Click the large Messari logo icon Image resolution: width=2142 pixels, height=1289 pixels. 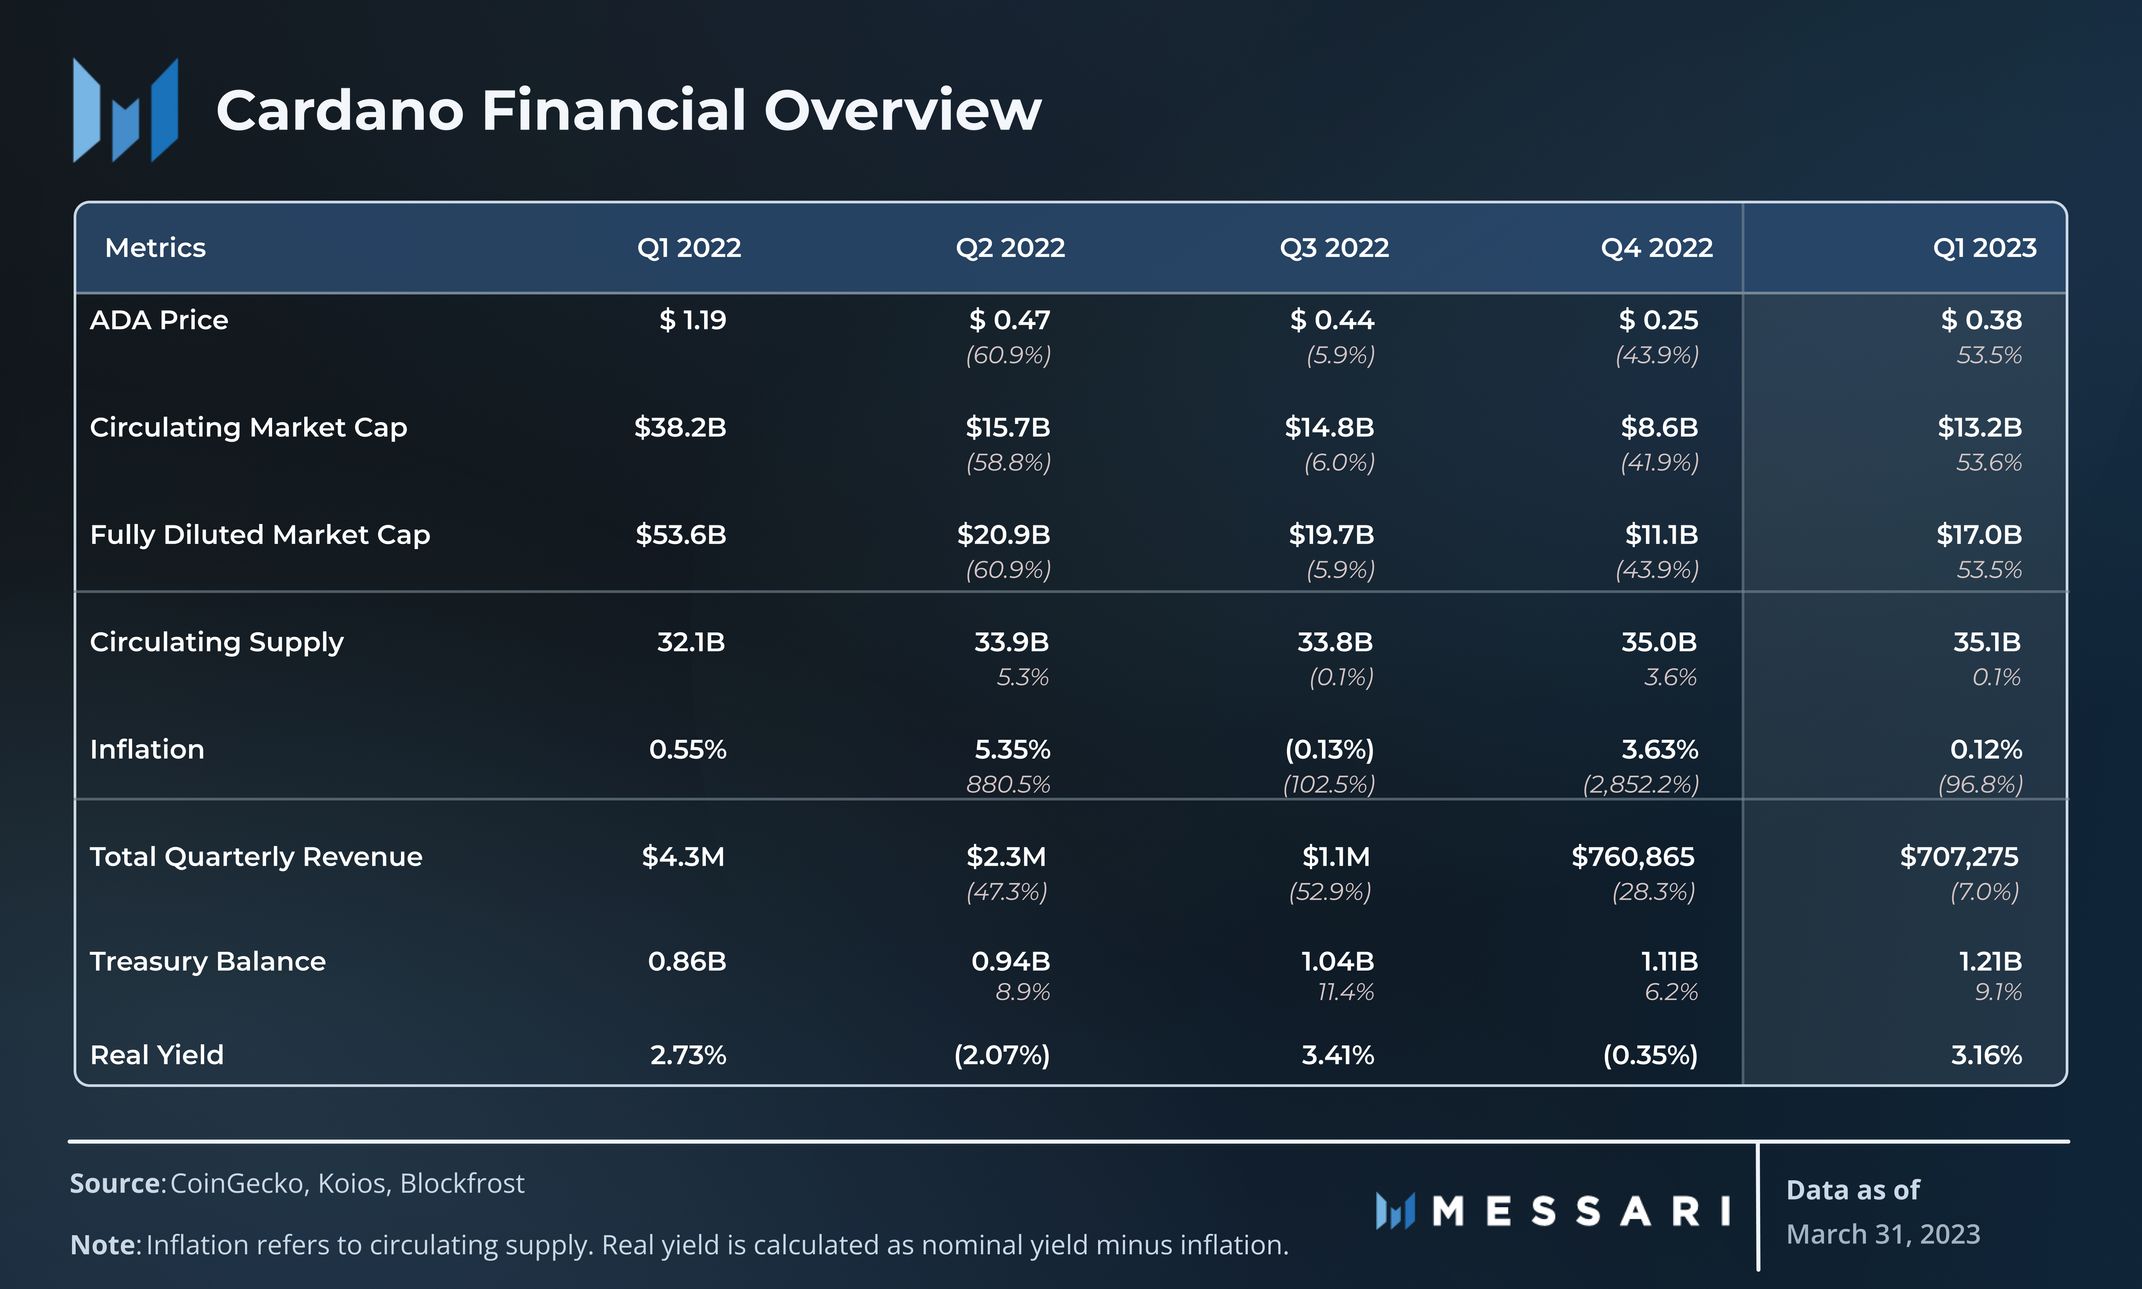125,111
